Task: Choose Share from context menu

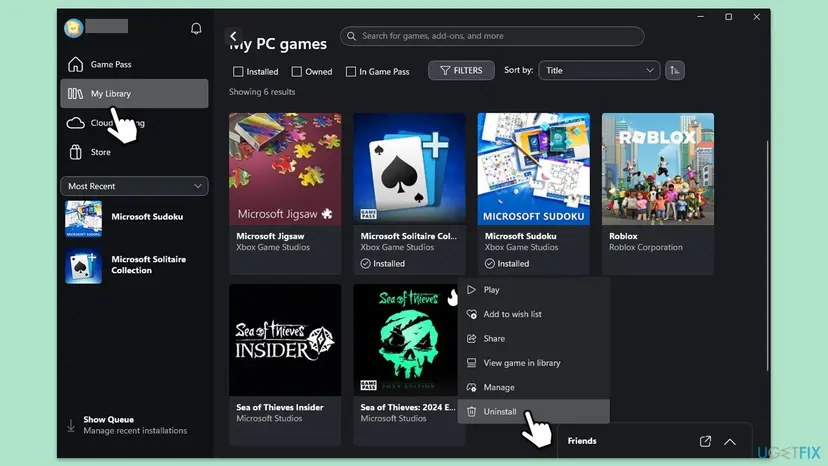Action: 533,338
